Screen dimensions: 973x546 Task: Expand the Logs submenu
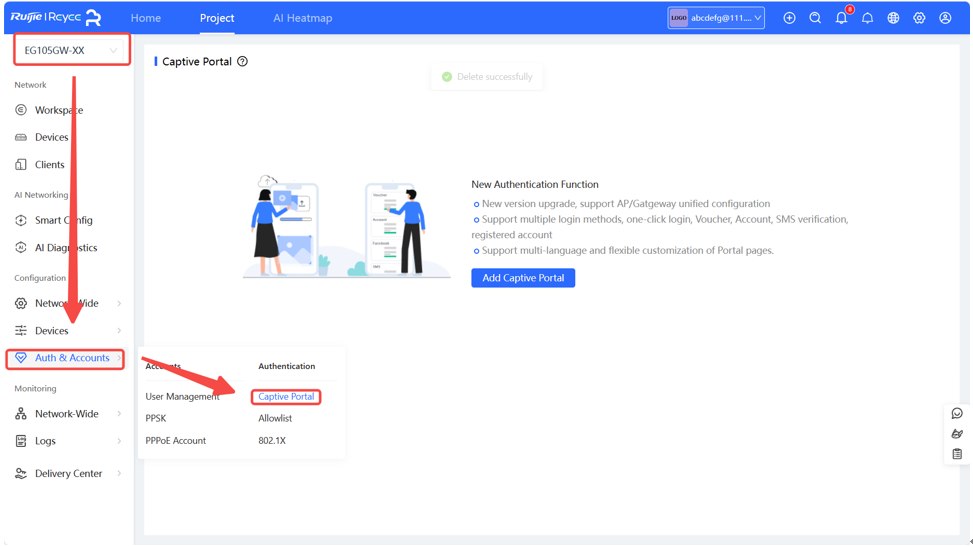click(x=66, y=441)
